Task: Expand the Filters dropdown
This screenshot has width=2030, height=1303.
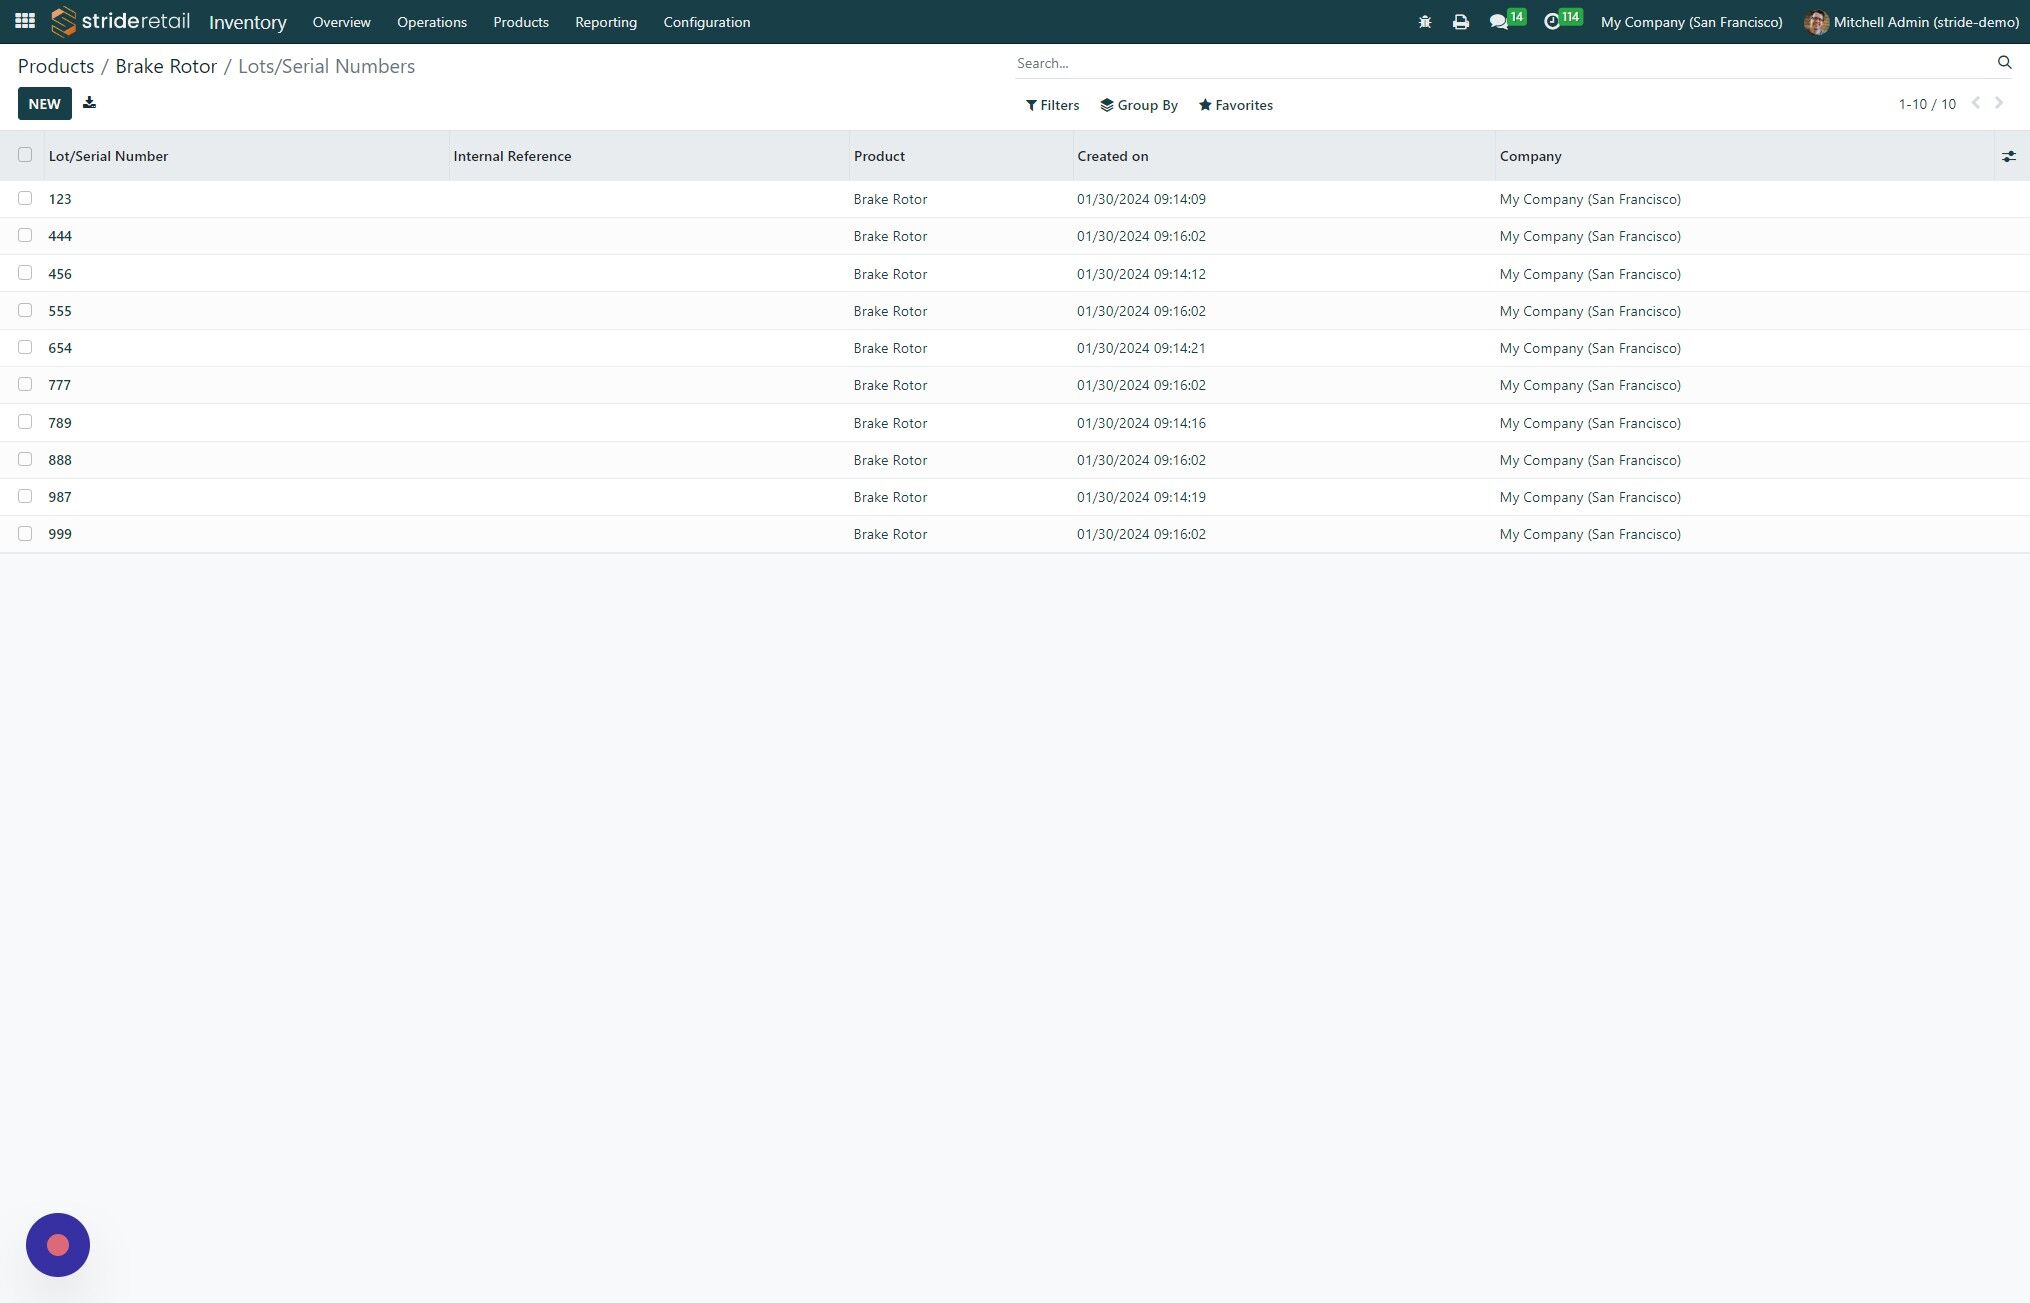Action: coord(1052,105)
